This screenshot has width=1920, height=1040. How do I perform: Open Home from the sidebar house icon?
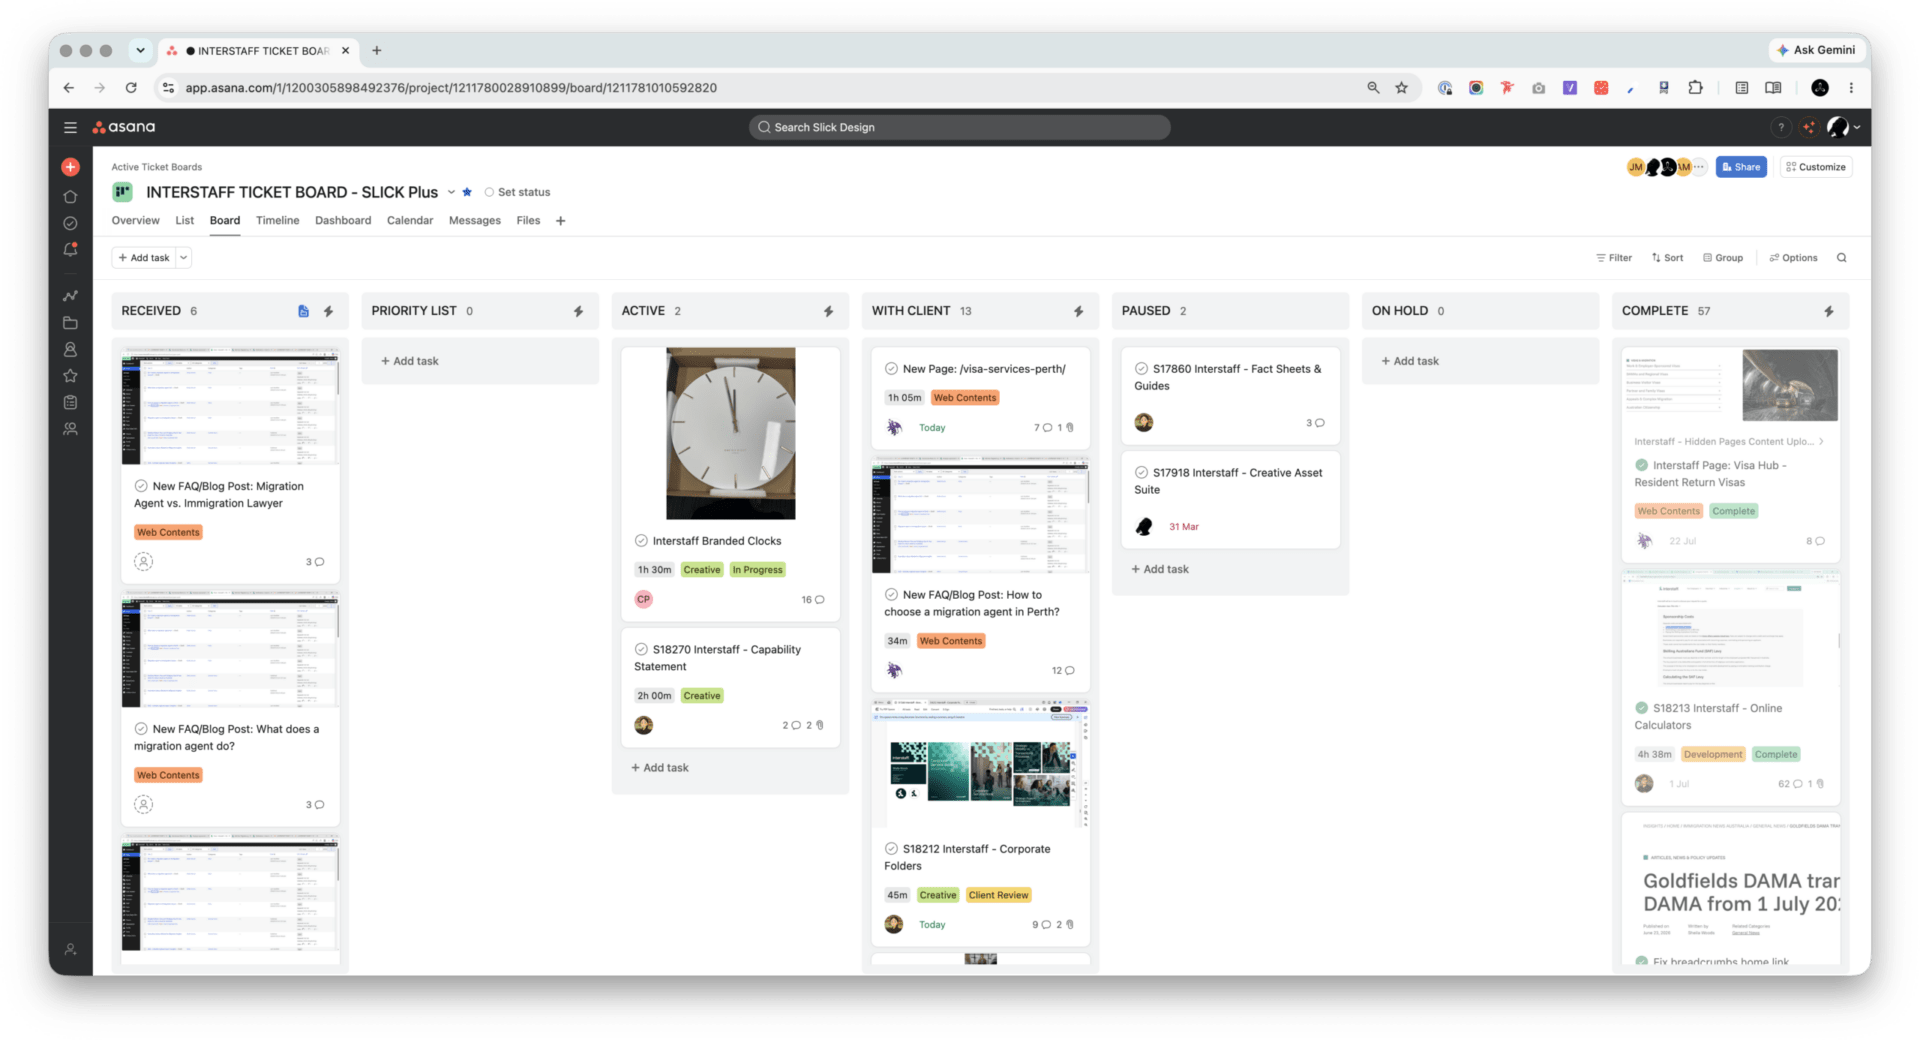point(70,197)
